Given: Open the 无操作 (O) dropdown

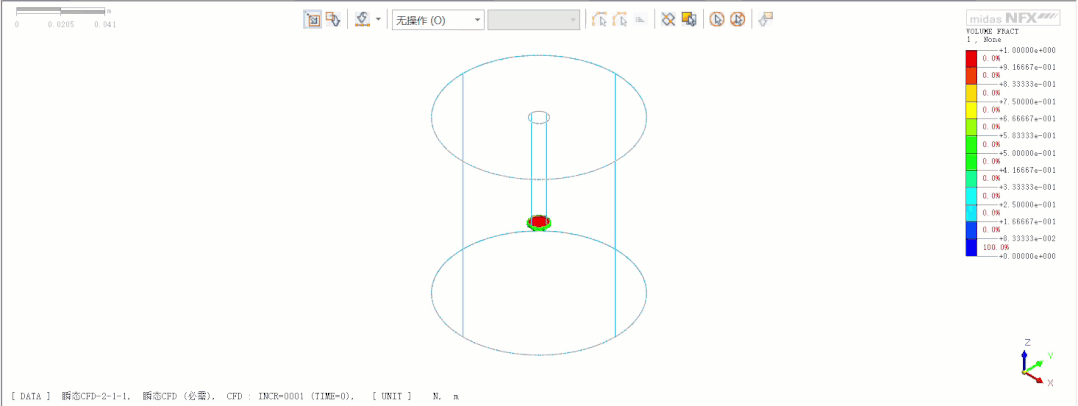Looking at the screenshot, I should 437,20.
